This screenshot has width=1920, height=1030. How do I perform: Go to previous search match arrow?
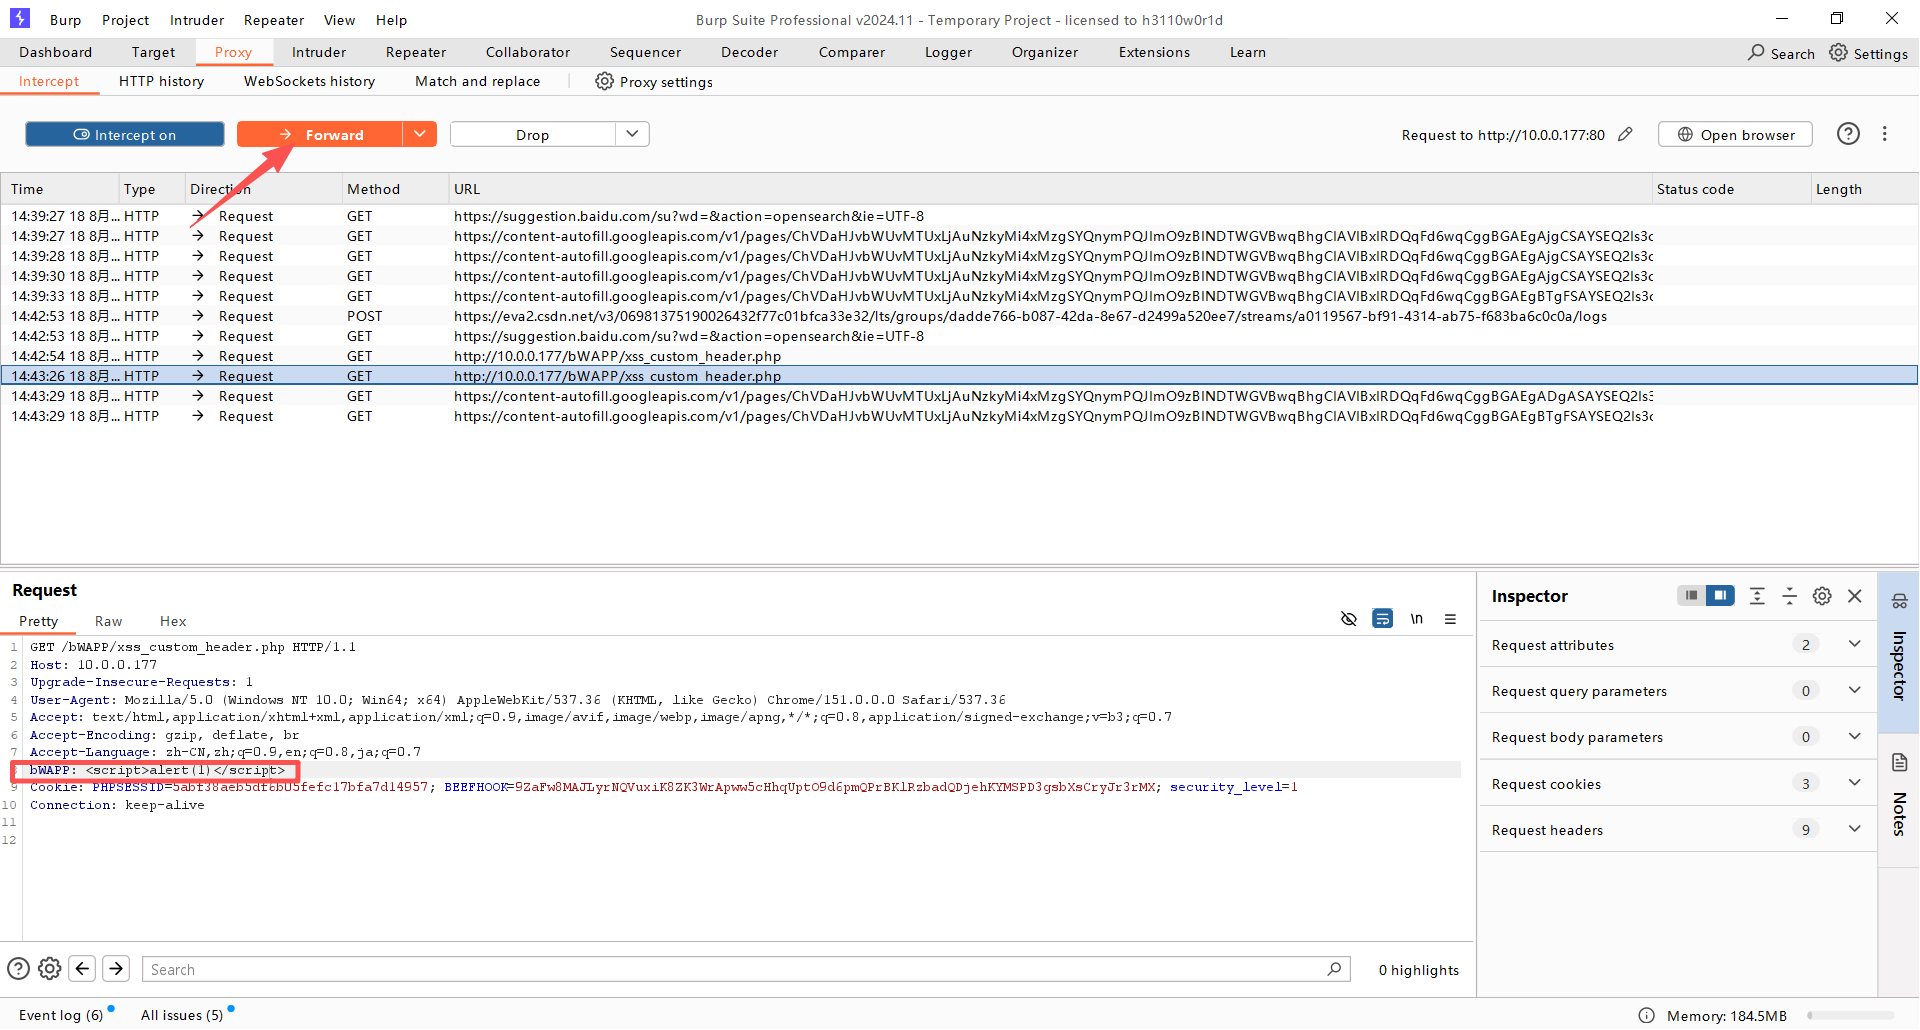83,968
